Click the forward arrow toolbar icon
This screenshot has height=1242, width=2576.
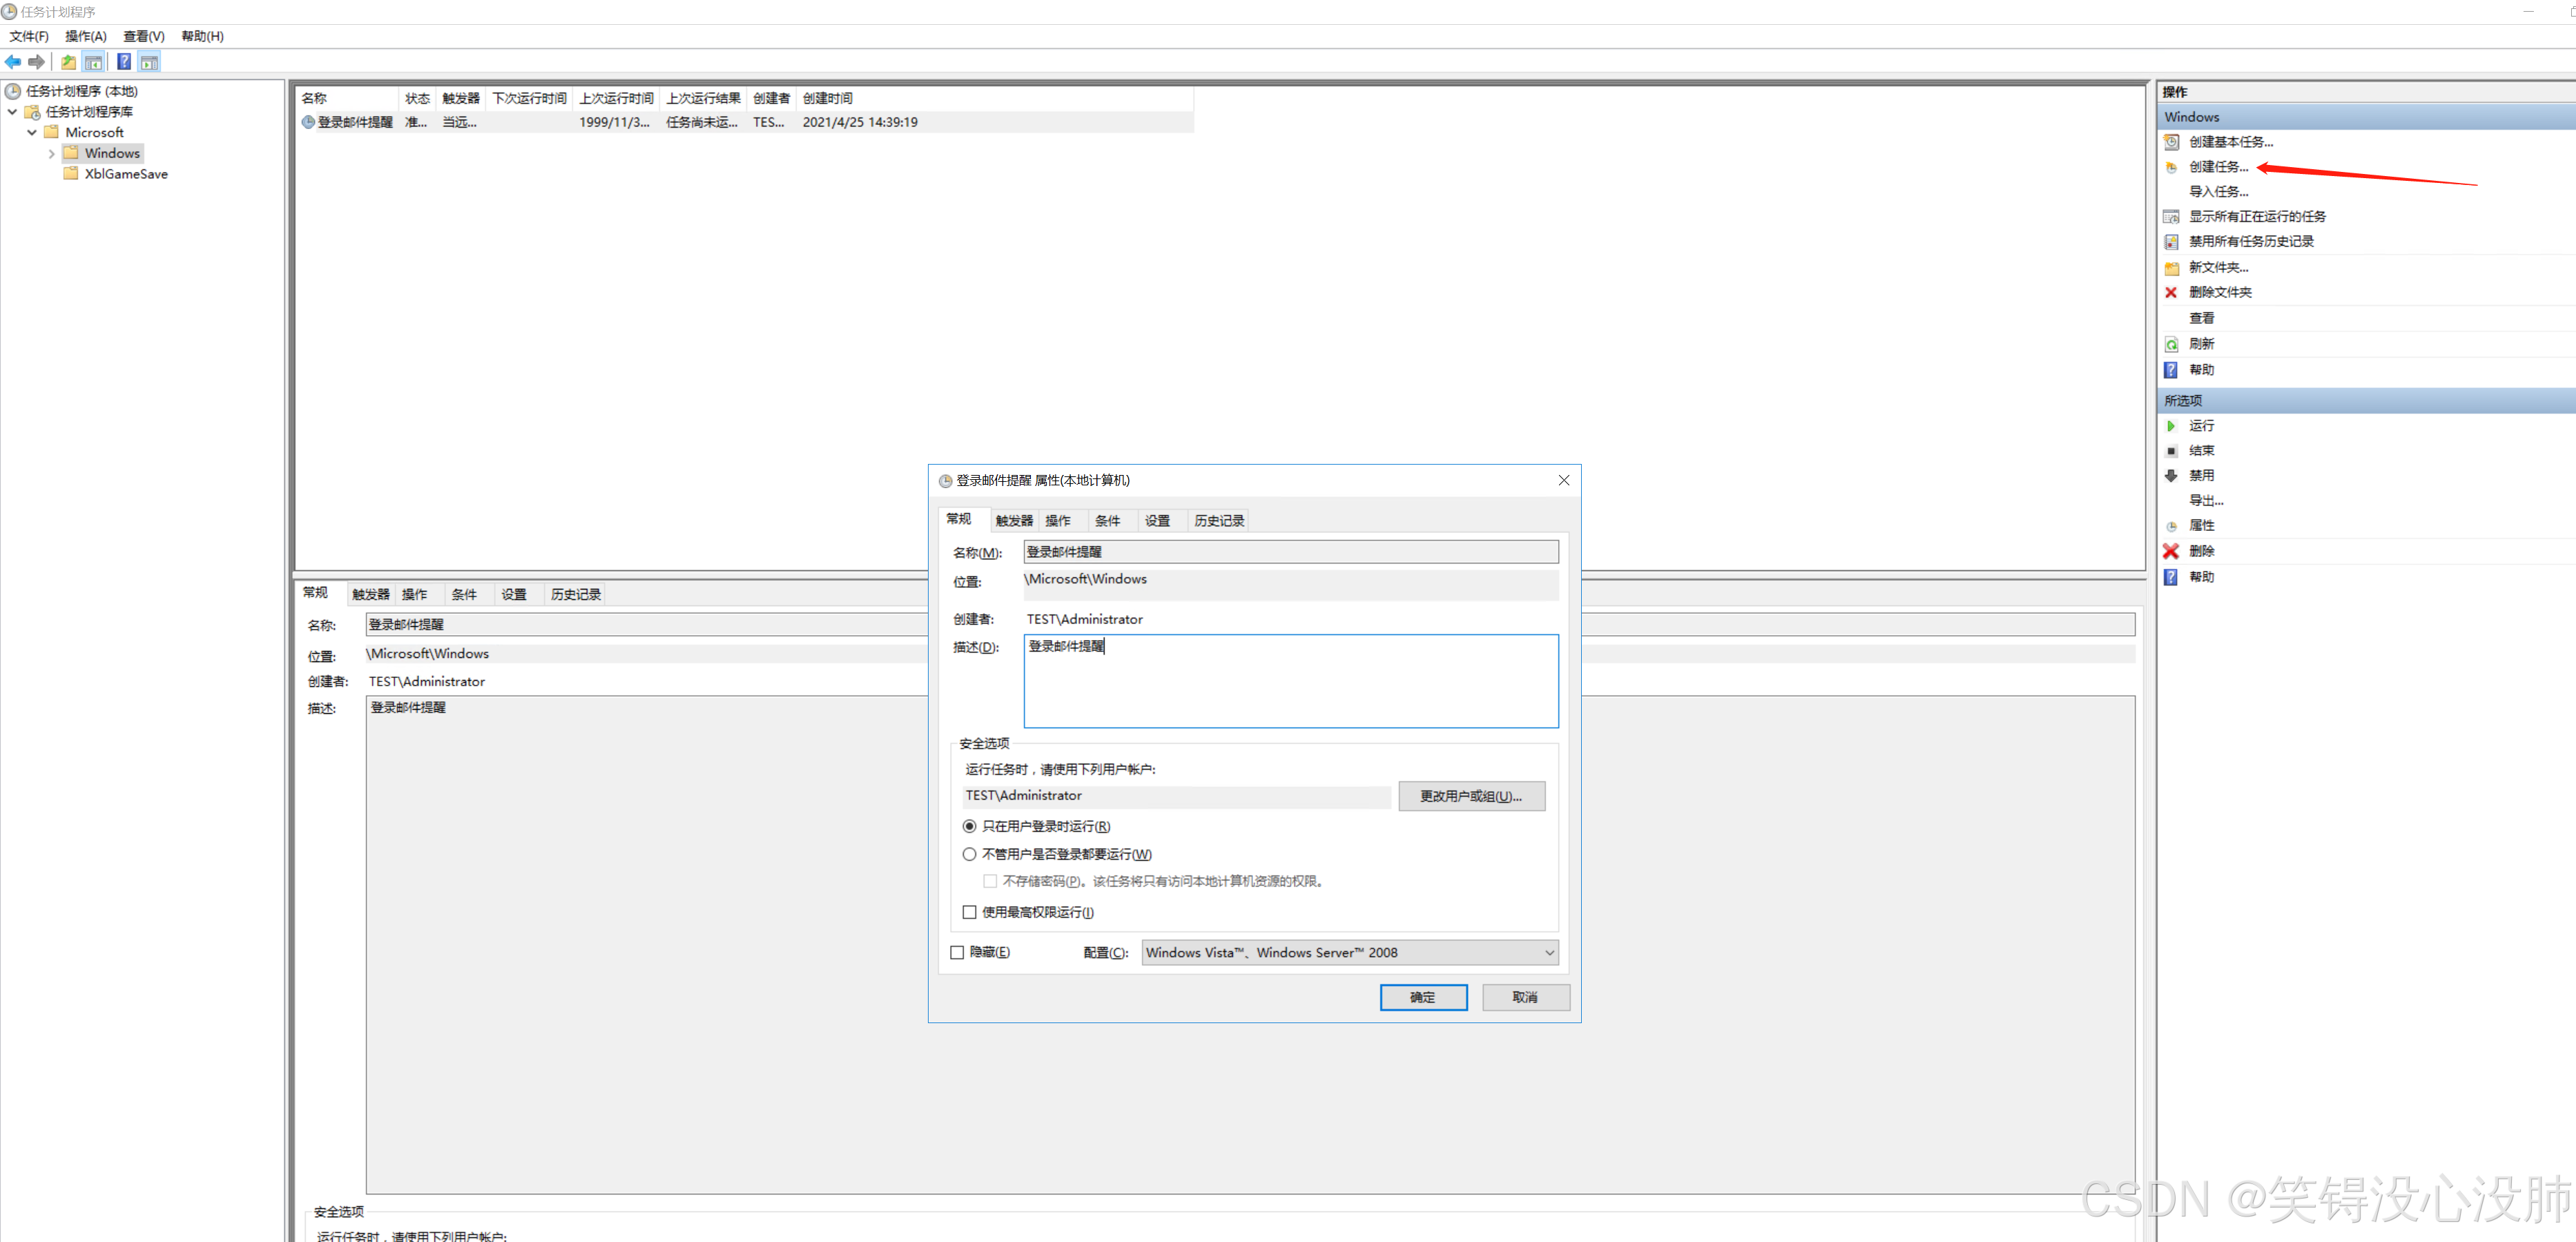(37, 62)
